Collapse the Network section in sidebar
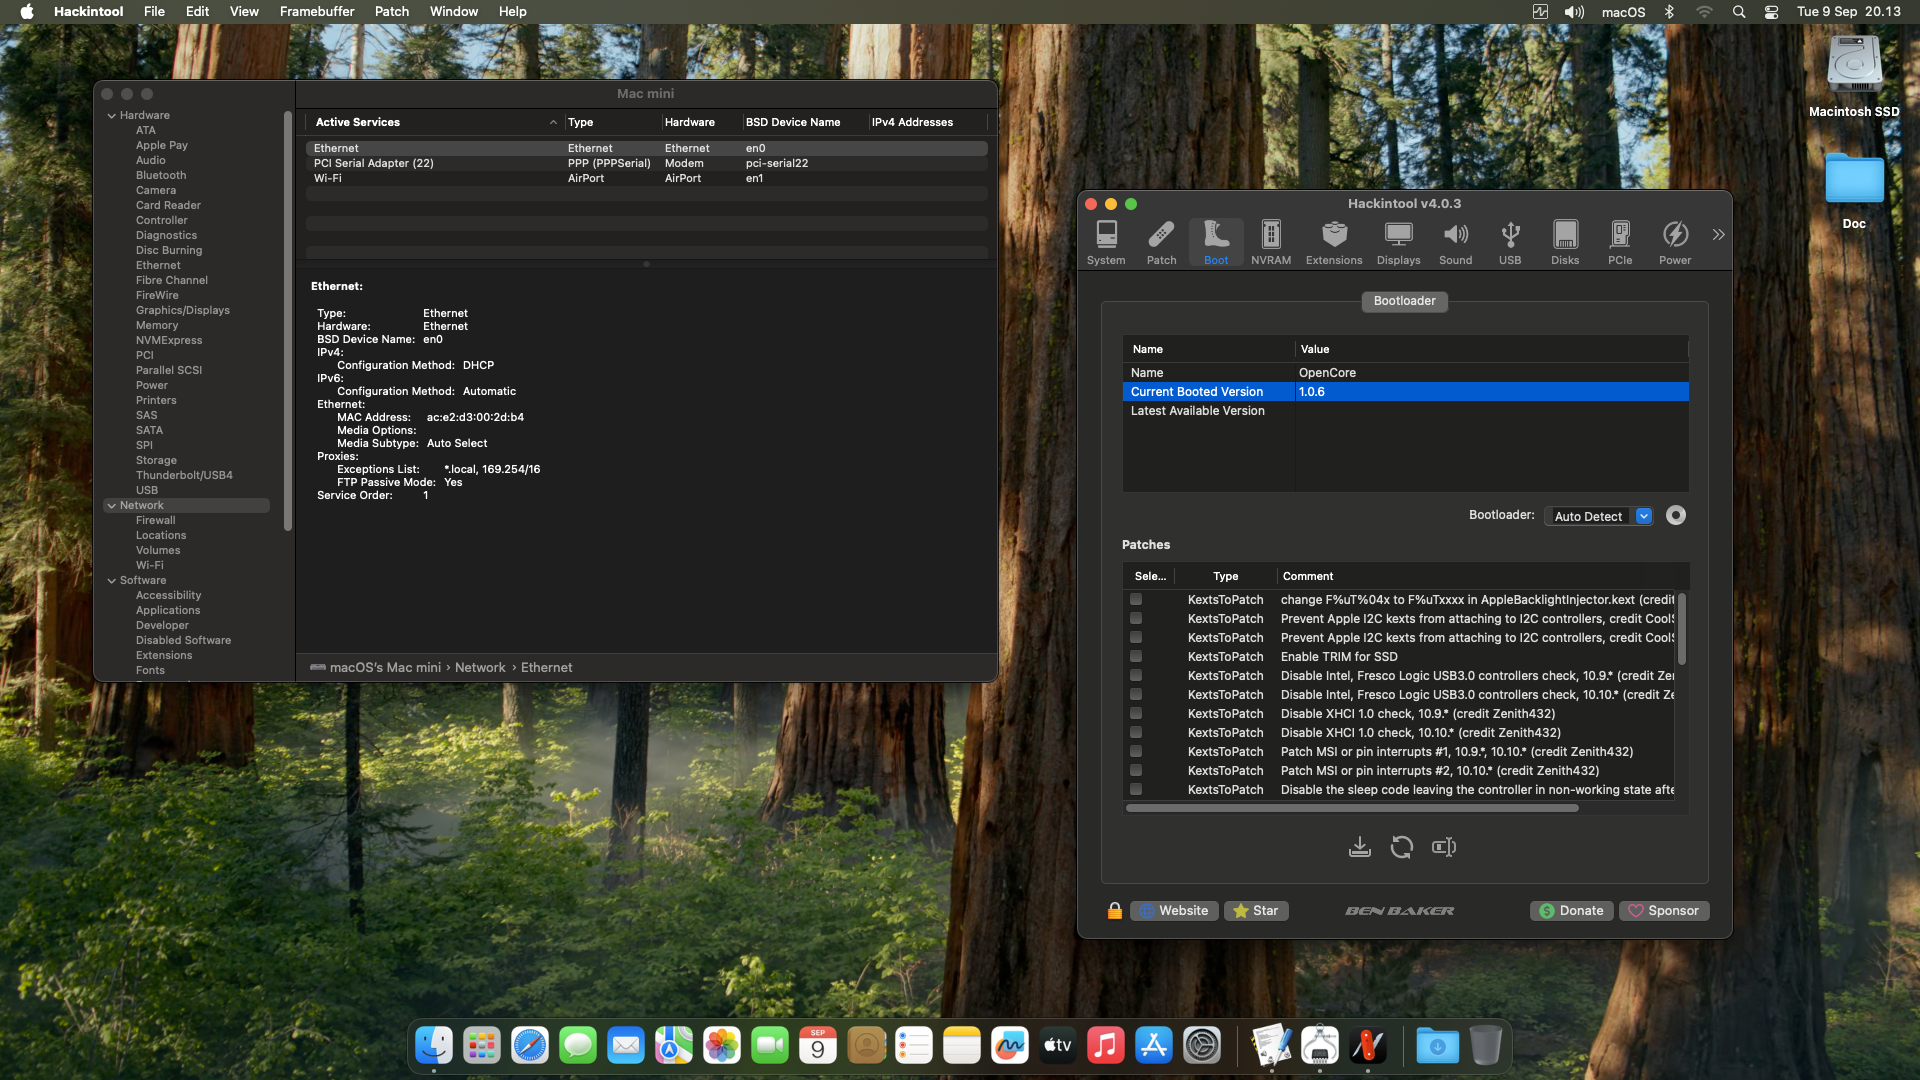This screenshot has width=1920, height=1080. pyautogui.click(x=112, y=506)
